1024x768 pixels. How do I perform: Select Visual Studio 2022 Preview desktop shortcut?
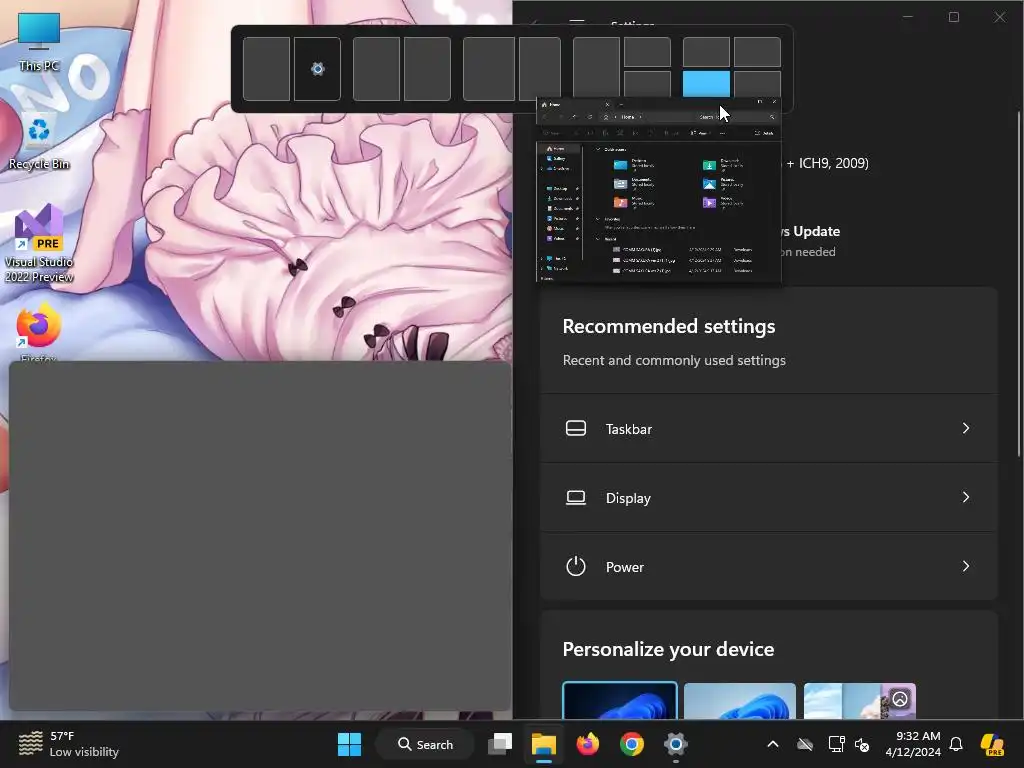[39, 243]
